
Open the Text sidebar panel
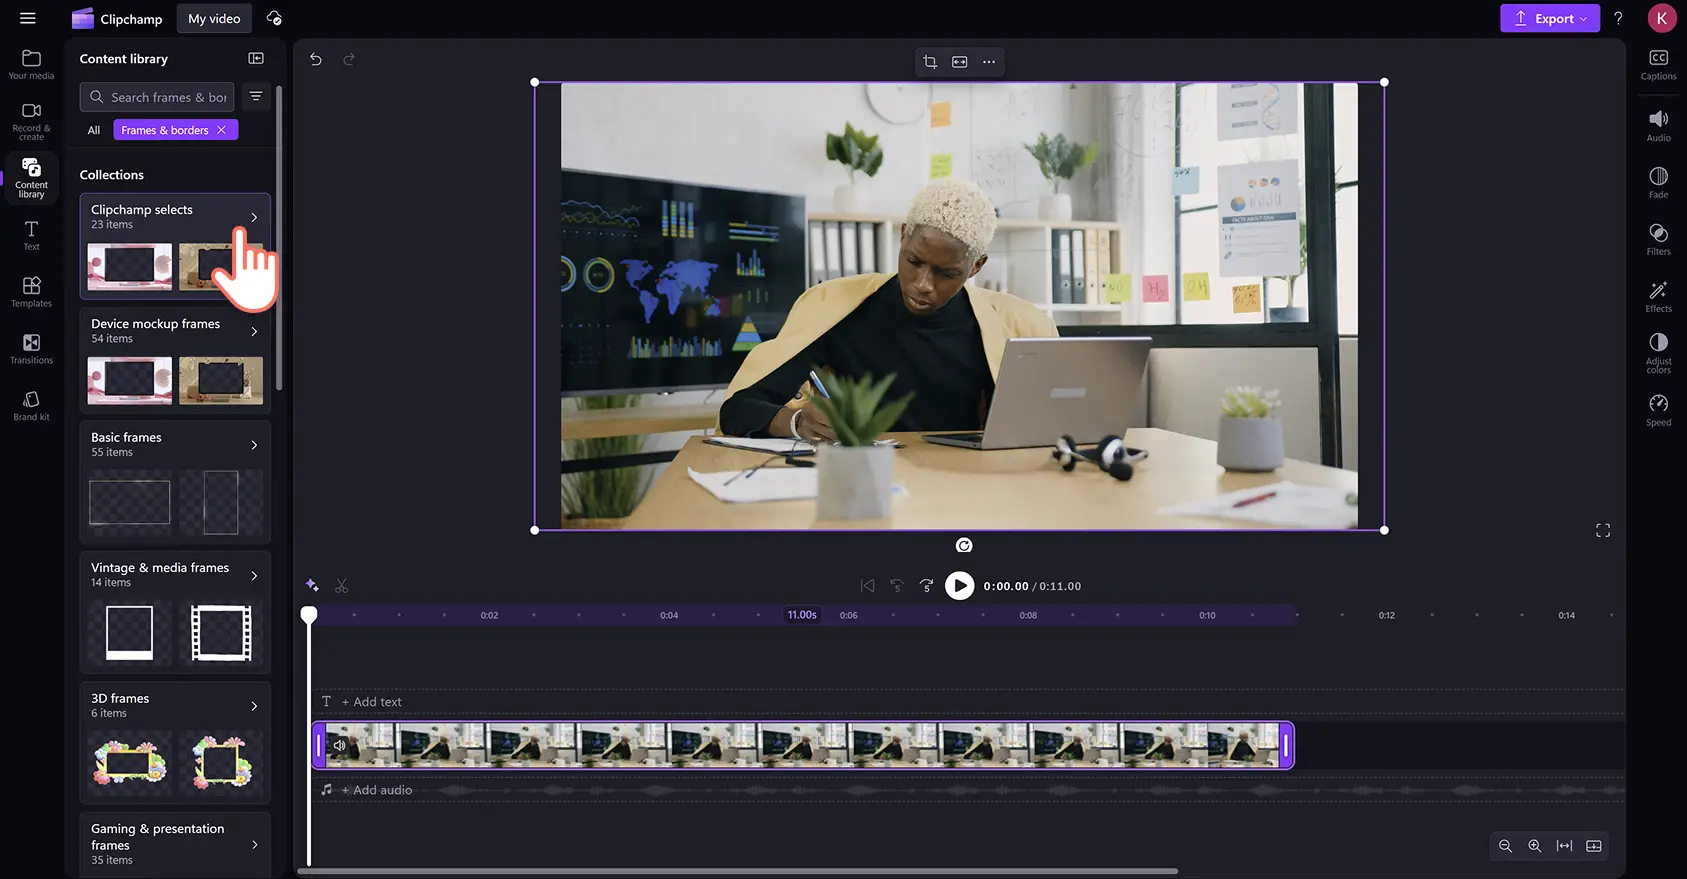click(x=31, y=236)
